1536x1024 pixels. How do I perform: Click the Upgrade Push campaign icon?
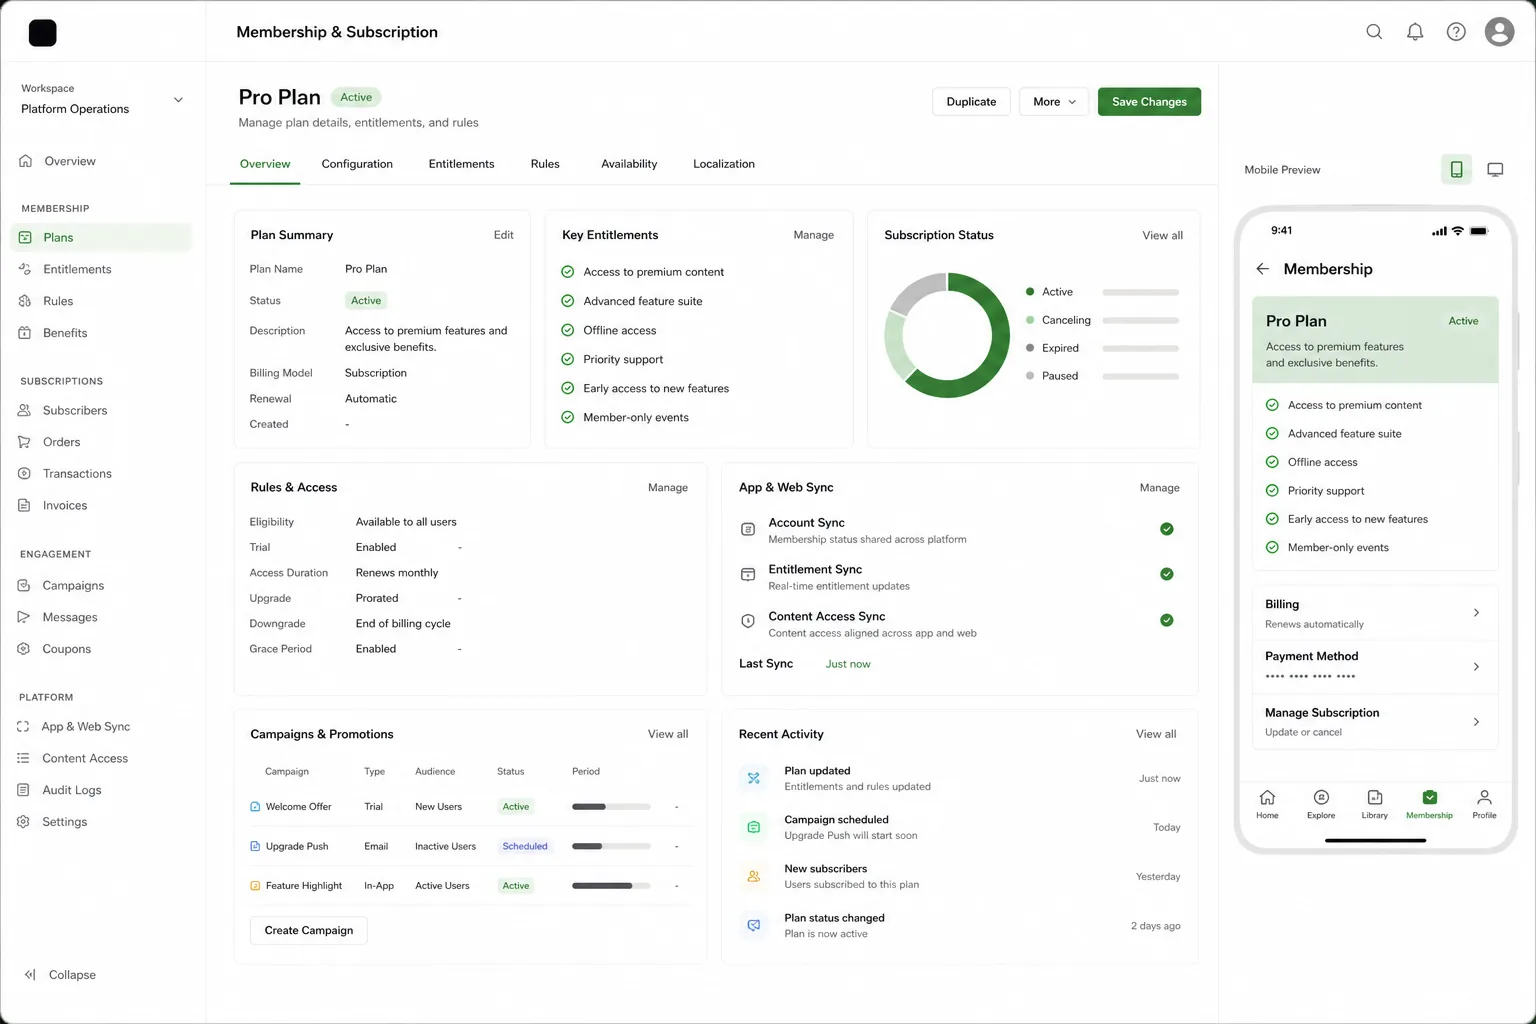(x=255, y=846)
